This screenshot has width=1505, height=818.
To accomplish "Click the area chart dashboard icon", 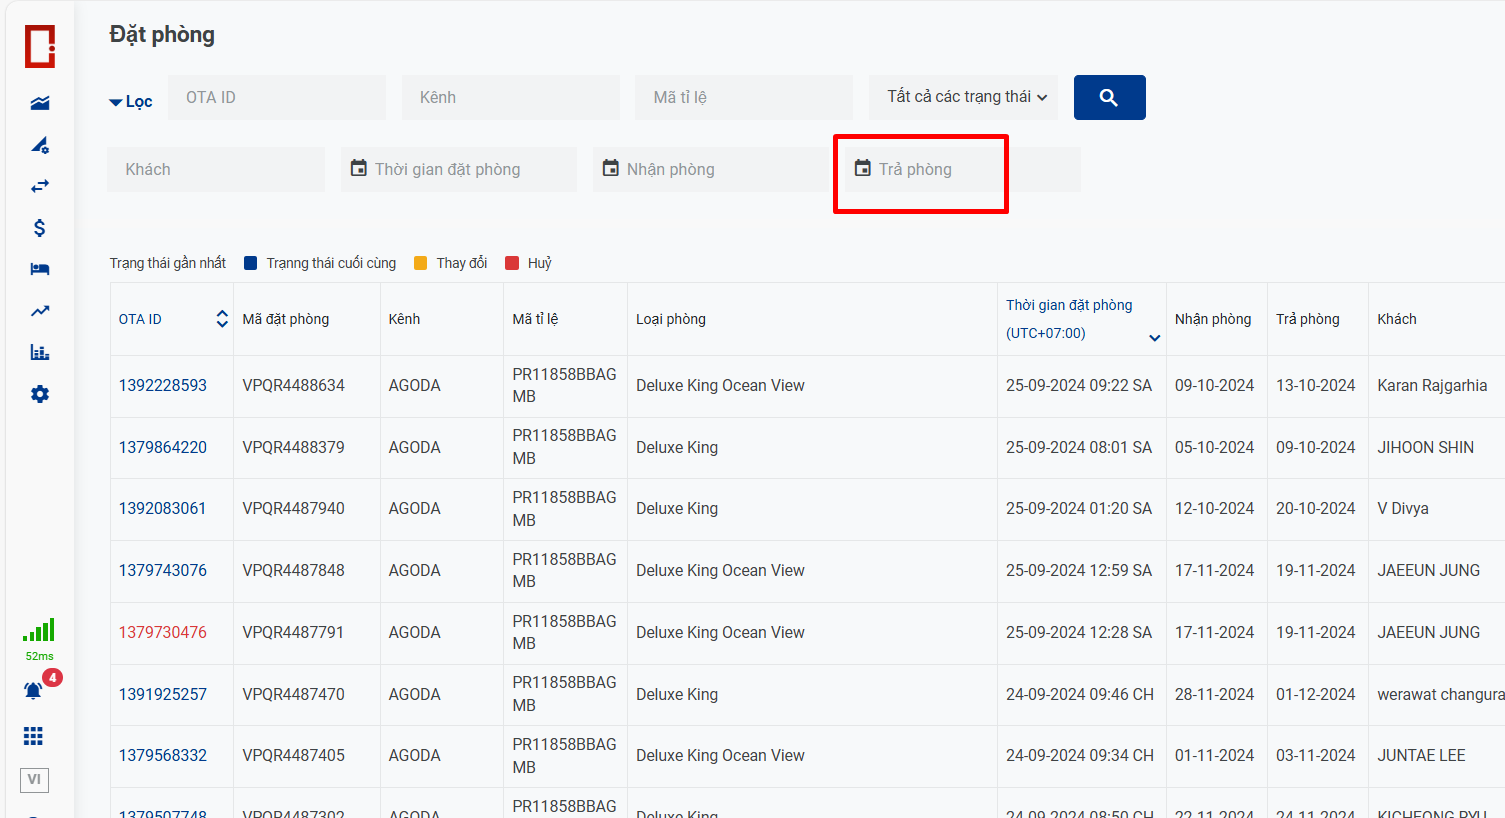I will point(40,103).
